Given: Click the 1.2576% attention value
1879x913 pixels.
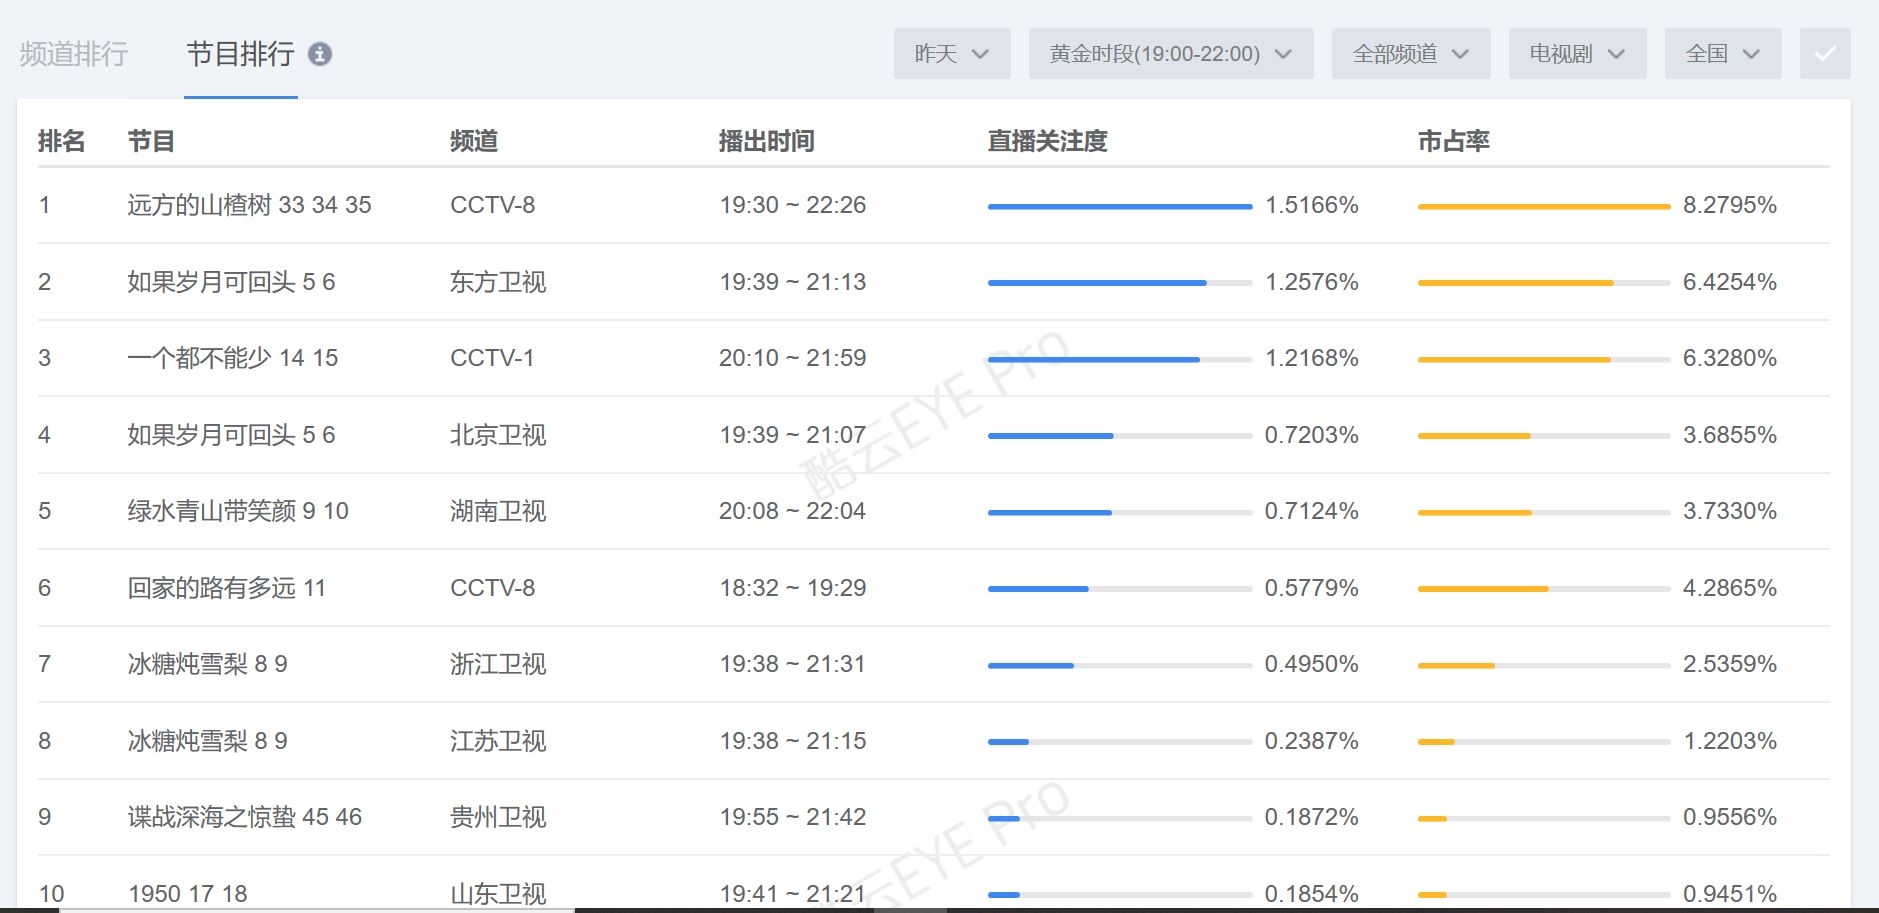Looking at the screenshot, I should 1312,282.
